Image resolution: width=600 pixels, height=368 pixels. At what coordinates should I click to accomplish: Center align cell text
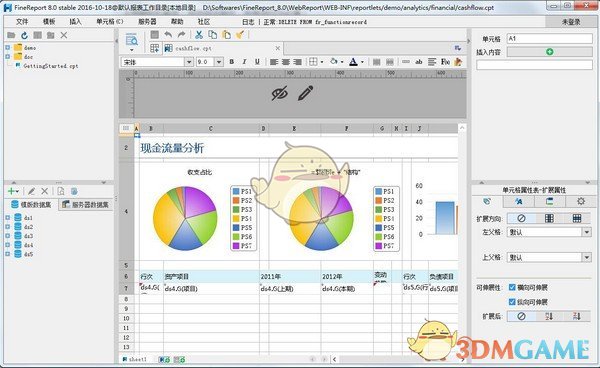point(286,62)
